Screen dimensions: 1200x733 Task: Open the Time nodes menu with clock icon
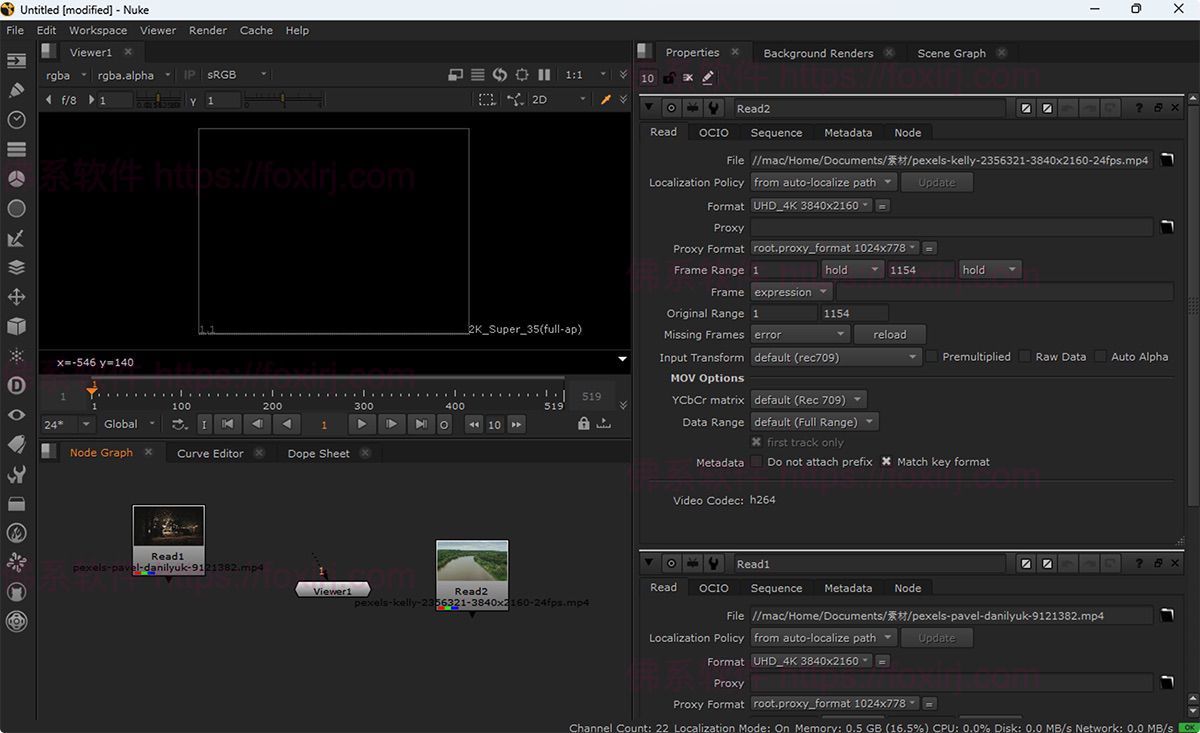[16, 119]
